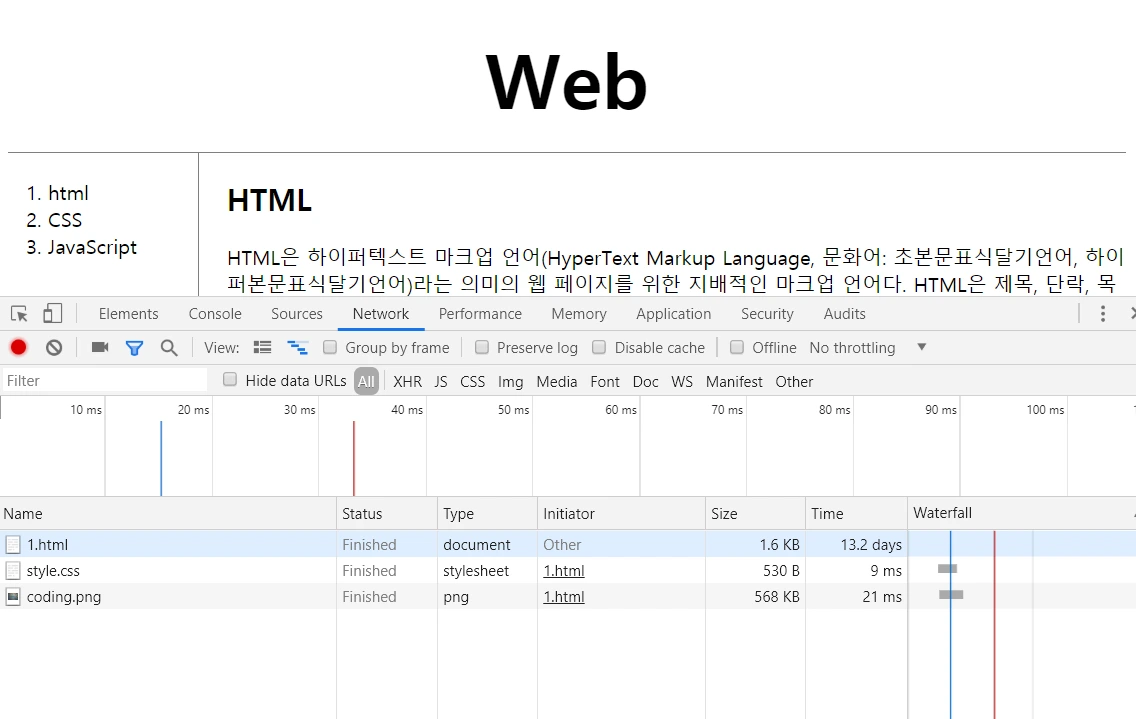Sort by the Status column header
1136x719 pixels.
click(x=387, y=513)
